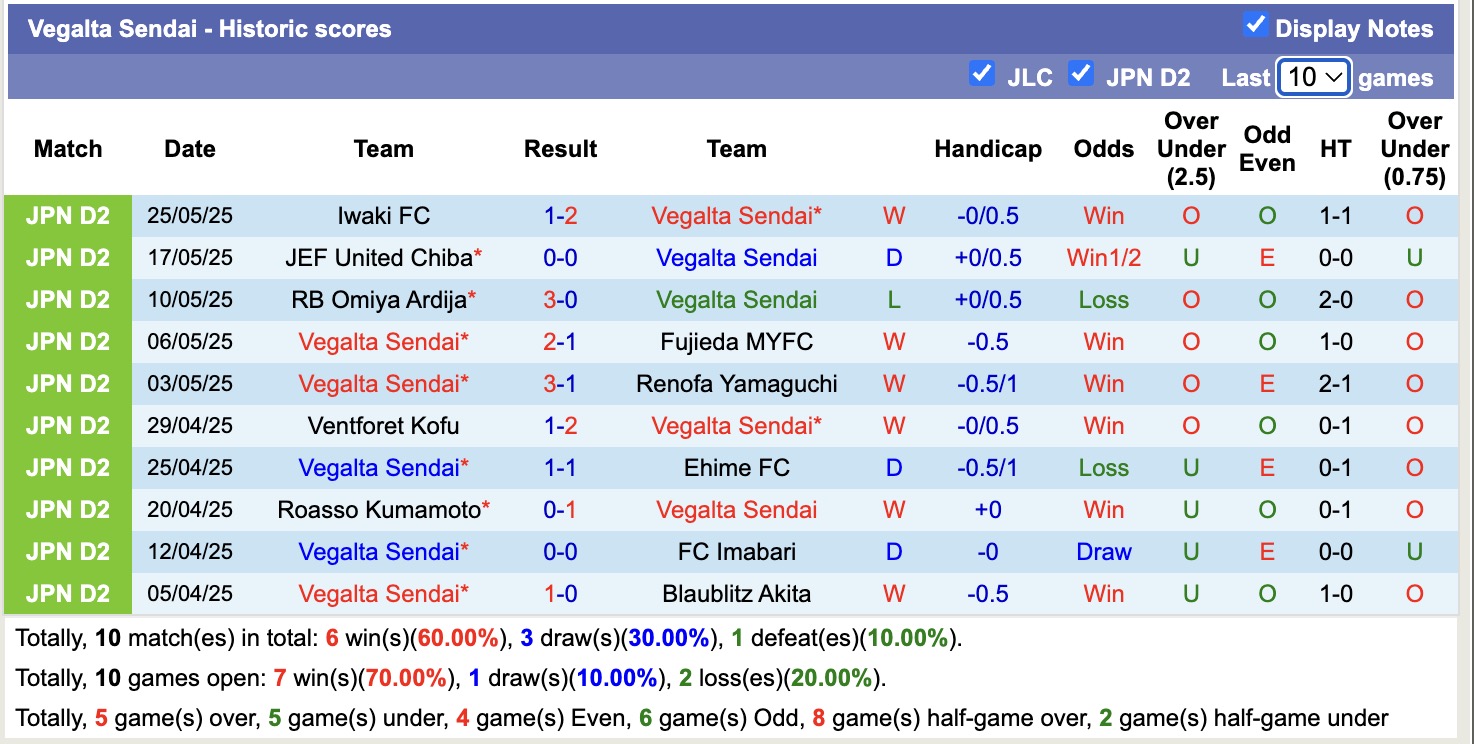Screen dimensions: 1474x744
Task: Open the last games count dropdown
Action: coord(1313,77)
